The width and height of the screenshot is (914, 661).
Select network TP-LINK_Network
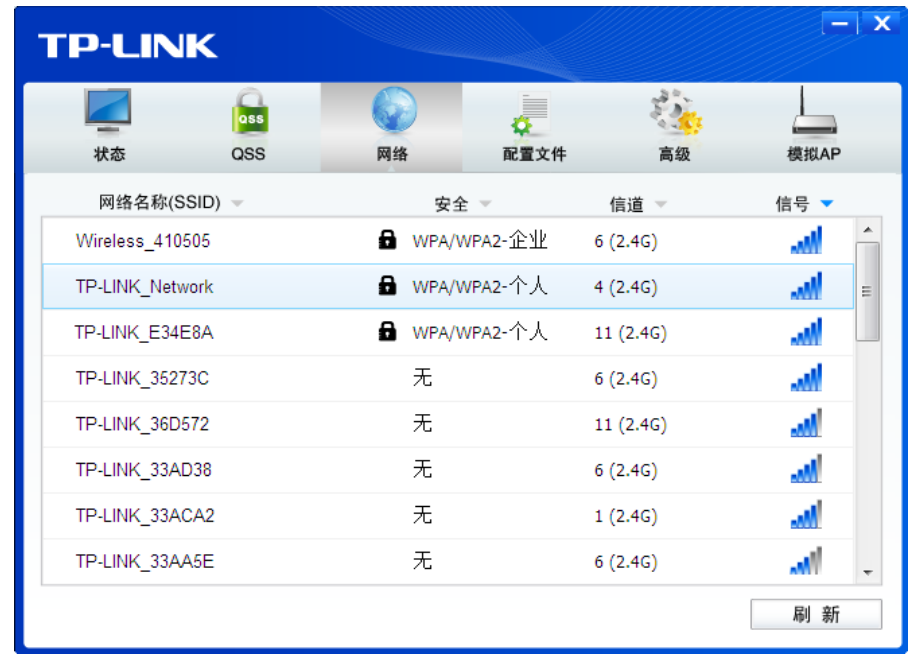(448, 286)
